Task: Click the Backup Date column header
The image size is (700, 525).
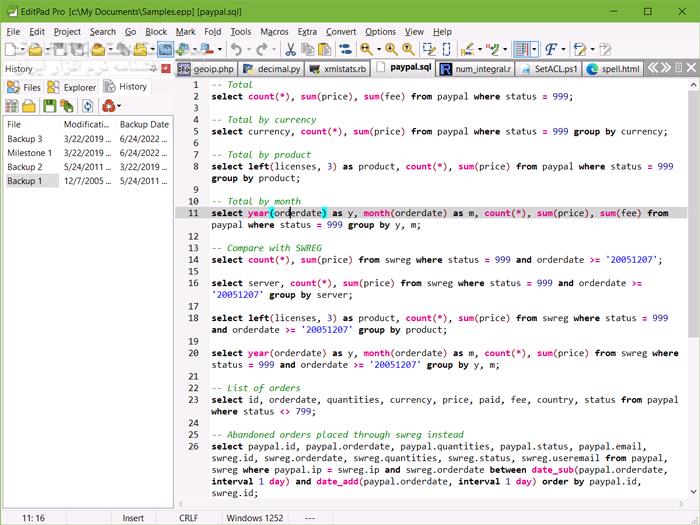Action: [x=144, y=124]
